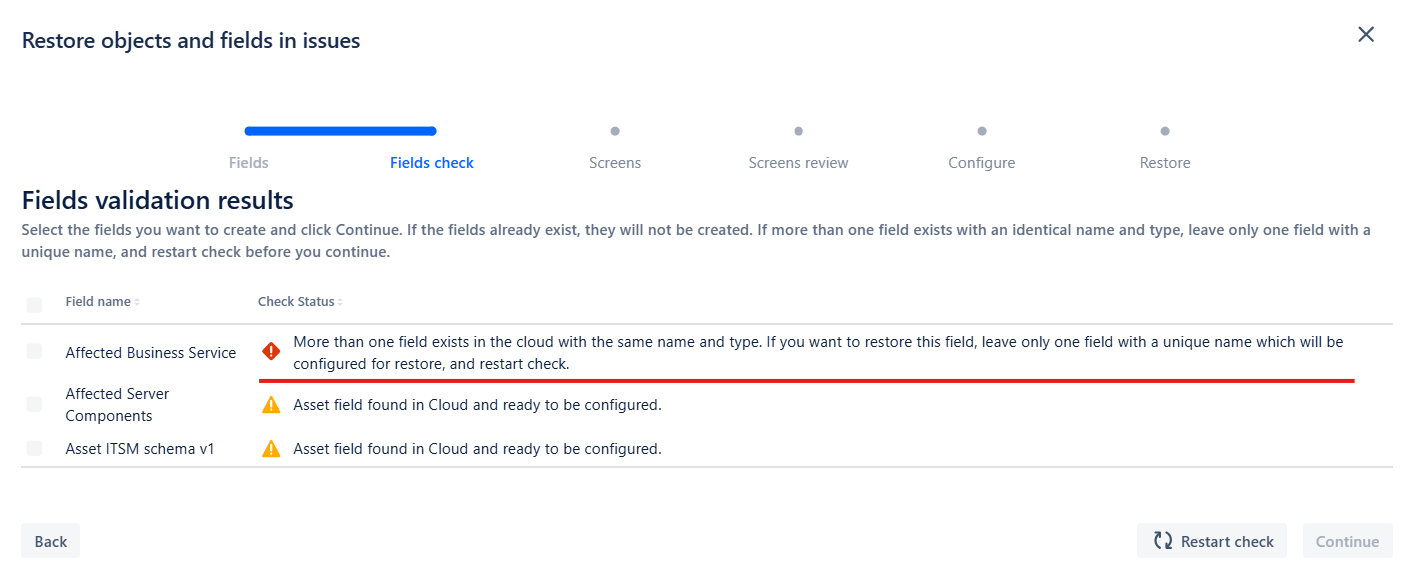Close the restore dialog with the X icon
The height and width of the screenshot is (578, 1411).
1366,35
